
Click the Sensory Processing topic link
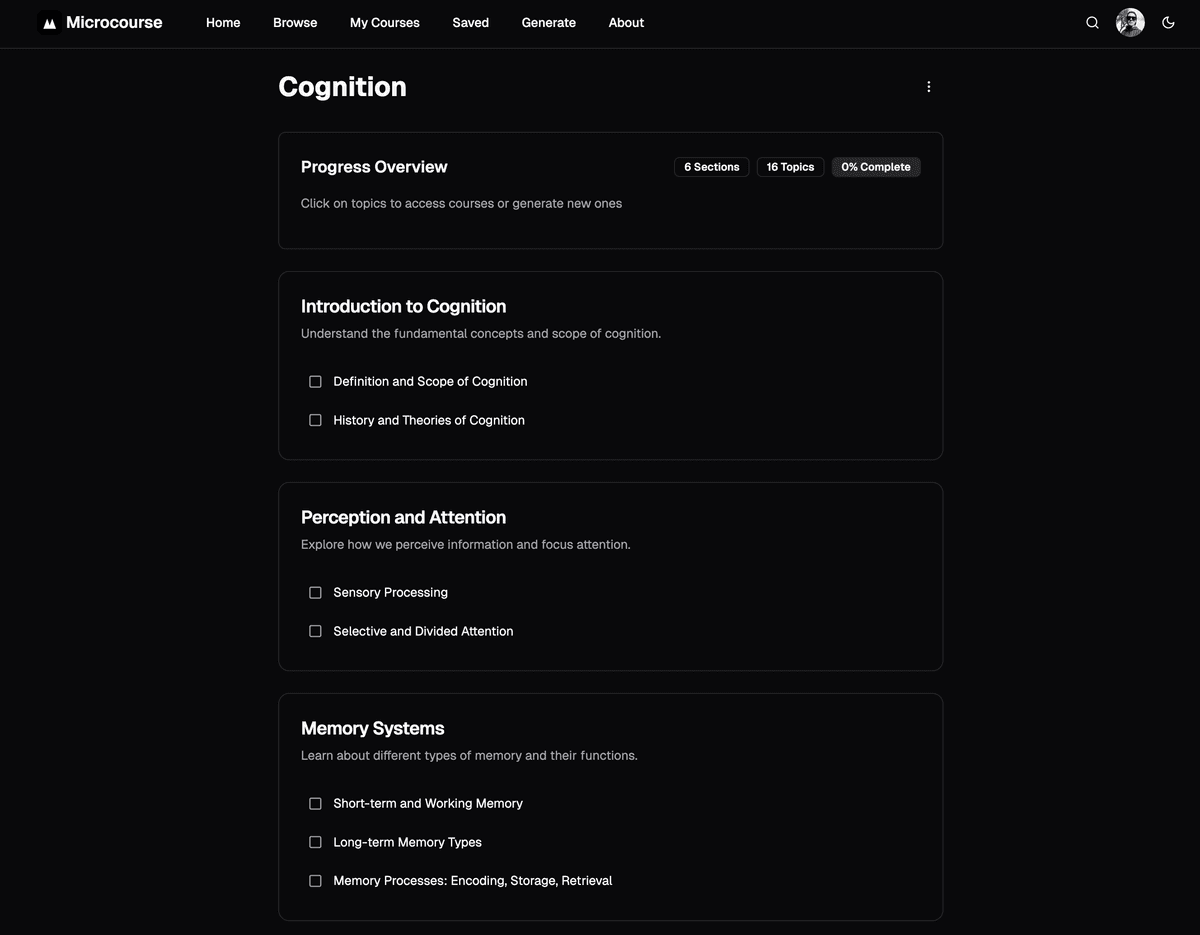pos(391,593)
